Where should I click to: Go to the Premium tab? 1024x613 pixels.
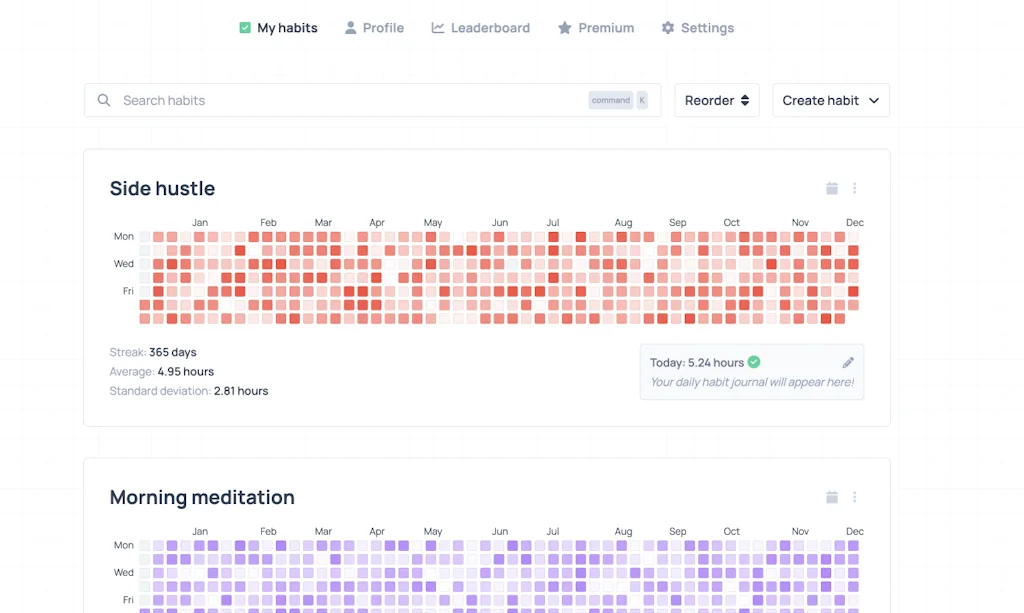(x=596, y=27)
